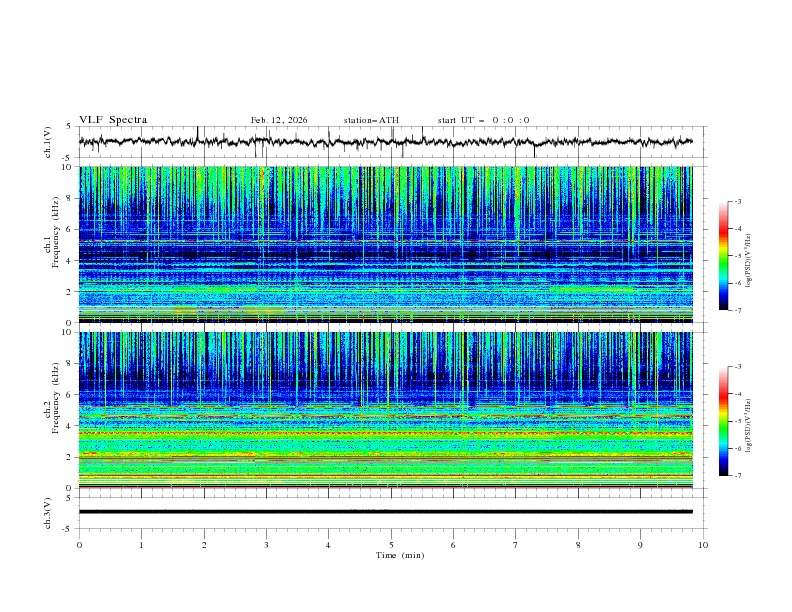792x612 pixels.
Task: Click the red band near 3.5 kHz in ch.2
Action: pyautogui.click(x=386, y=433)
